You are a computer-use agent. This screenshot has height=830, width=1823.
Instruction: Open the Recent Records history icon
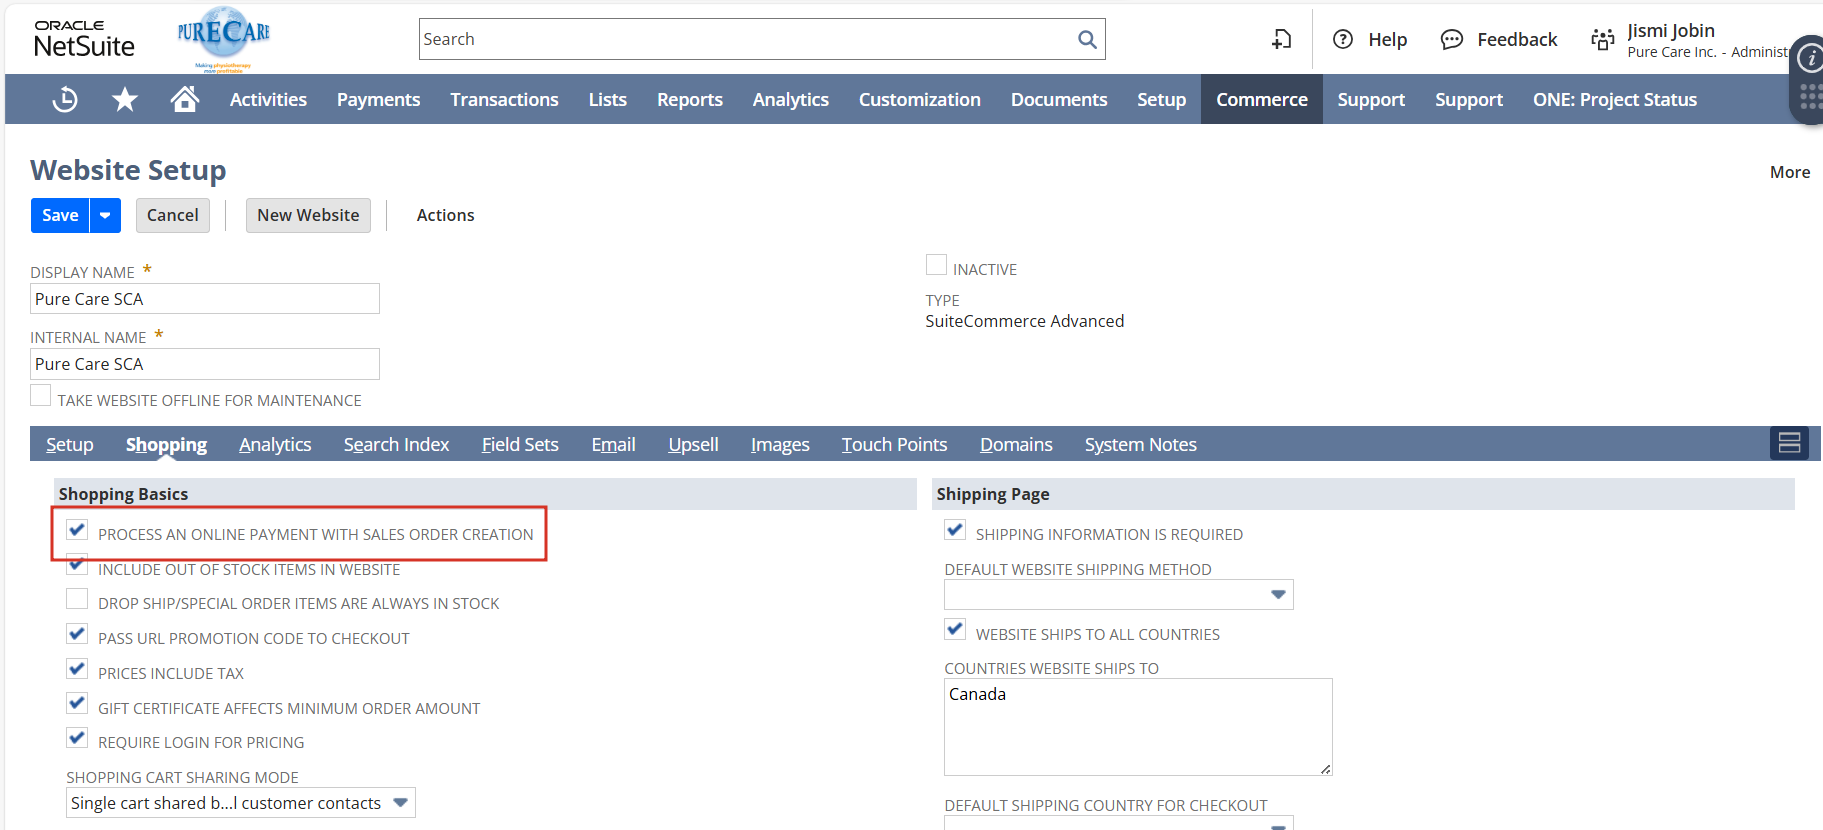tap(65, 99)
